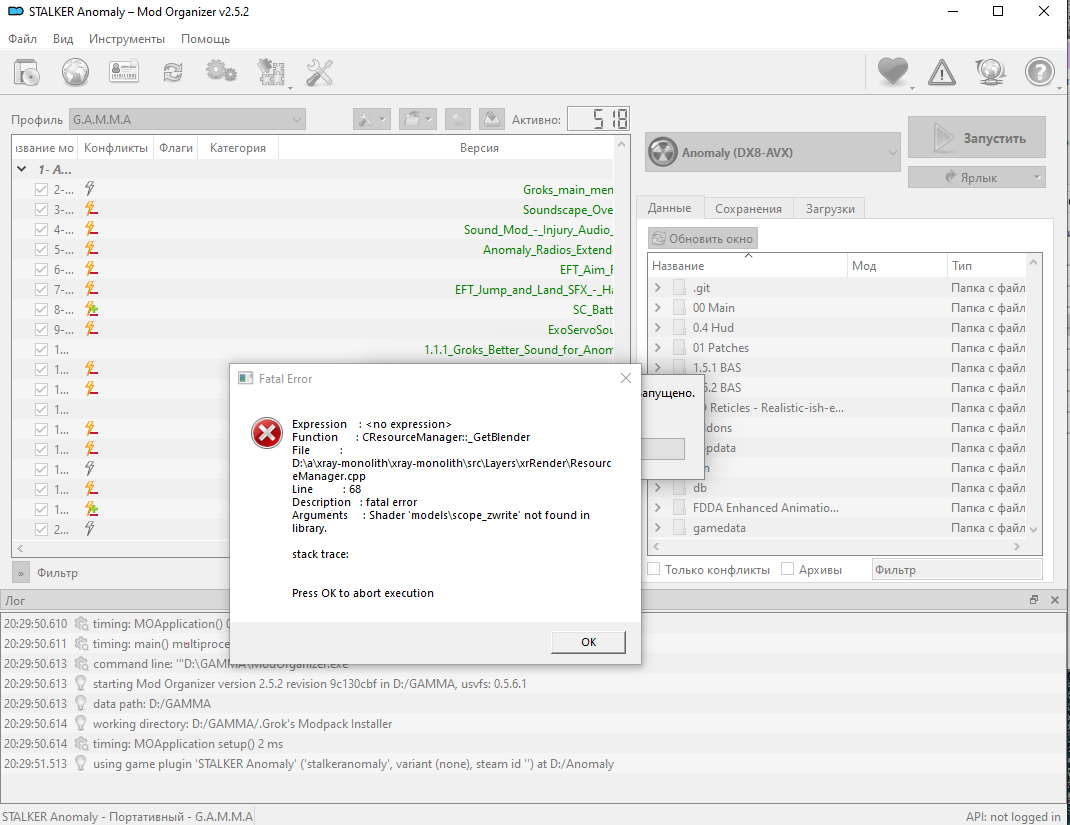Enable the Архивы checkbox
This screenshot has height=825, width=1070.
pyautogui.click(x=787, y=569)
